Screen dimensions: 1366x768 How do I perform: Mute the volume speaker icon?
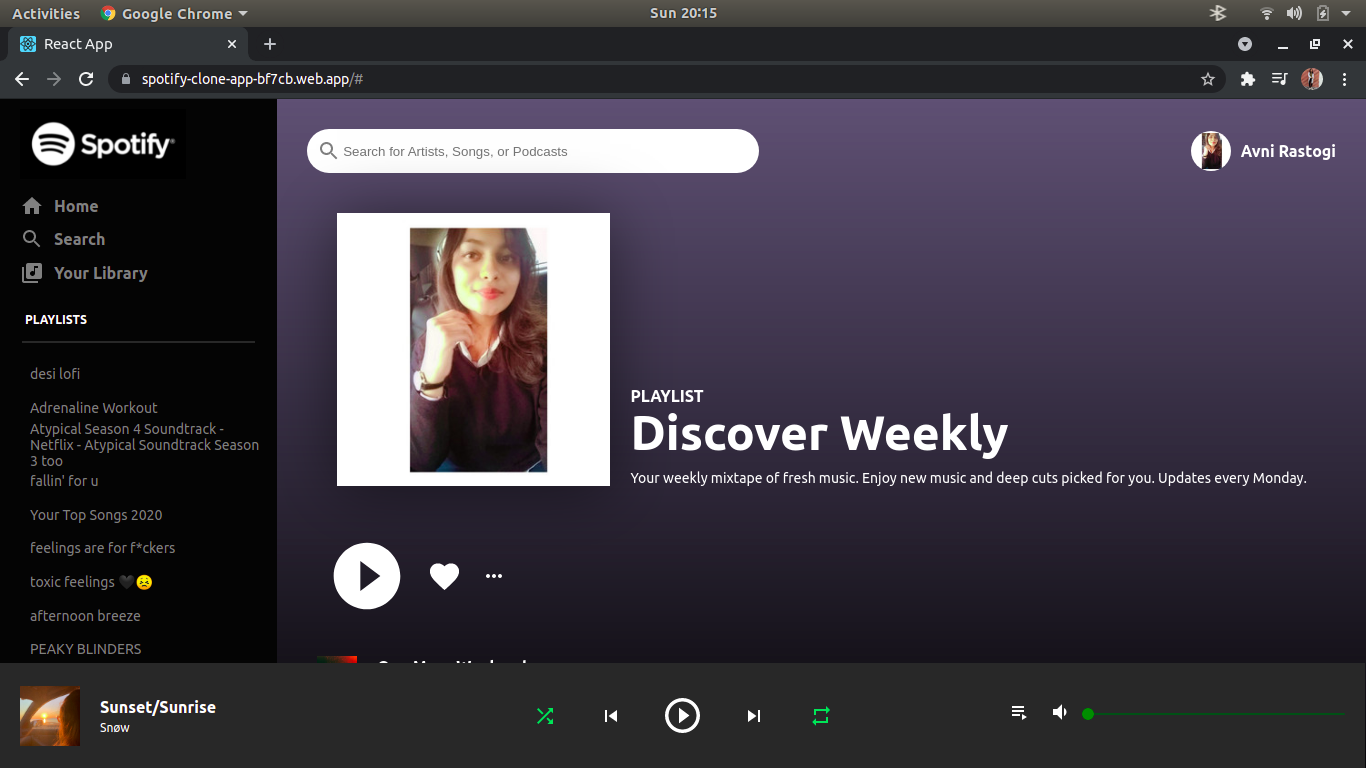click(1059, 712)
